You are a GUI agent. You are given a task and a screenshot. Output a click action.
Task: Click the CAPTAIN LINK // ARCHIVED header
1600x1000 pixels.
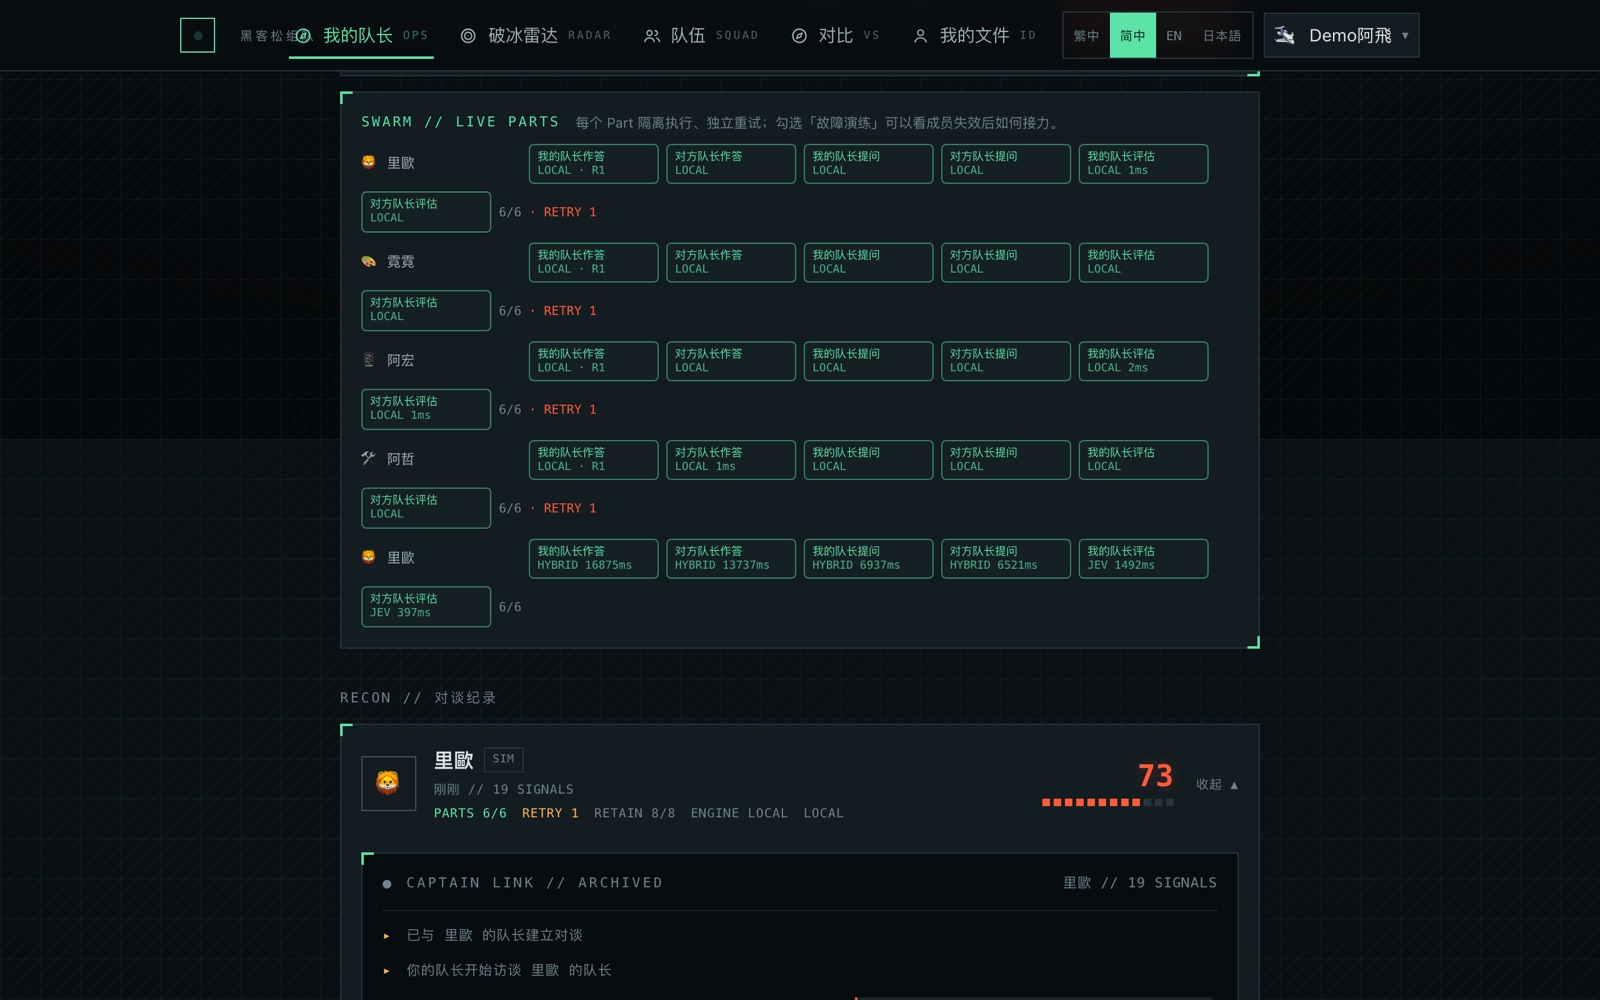(x=534, y=883)
